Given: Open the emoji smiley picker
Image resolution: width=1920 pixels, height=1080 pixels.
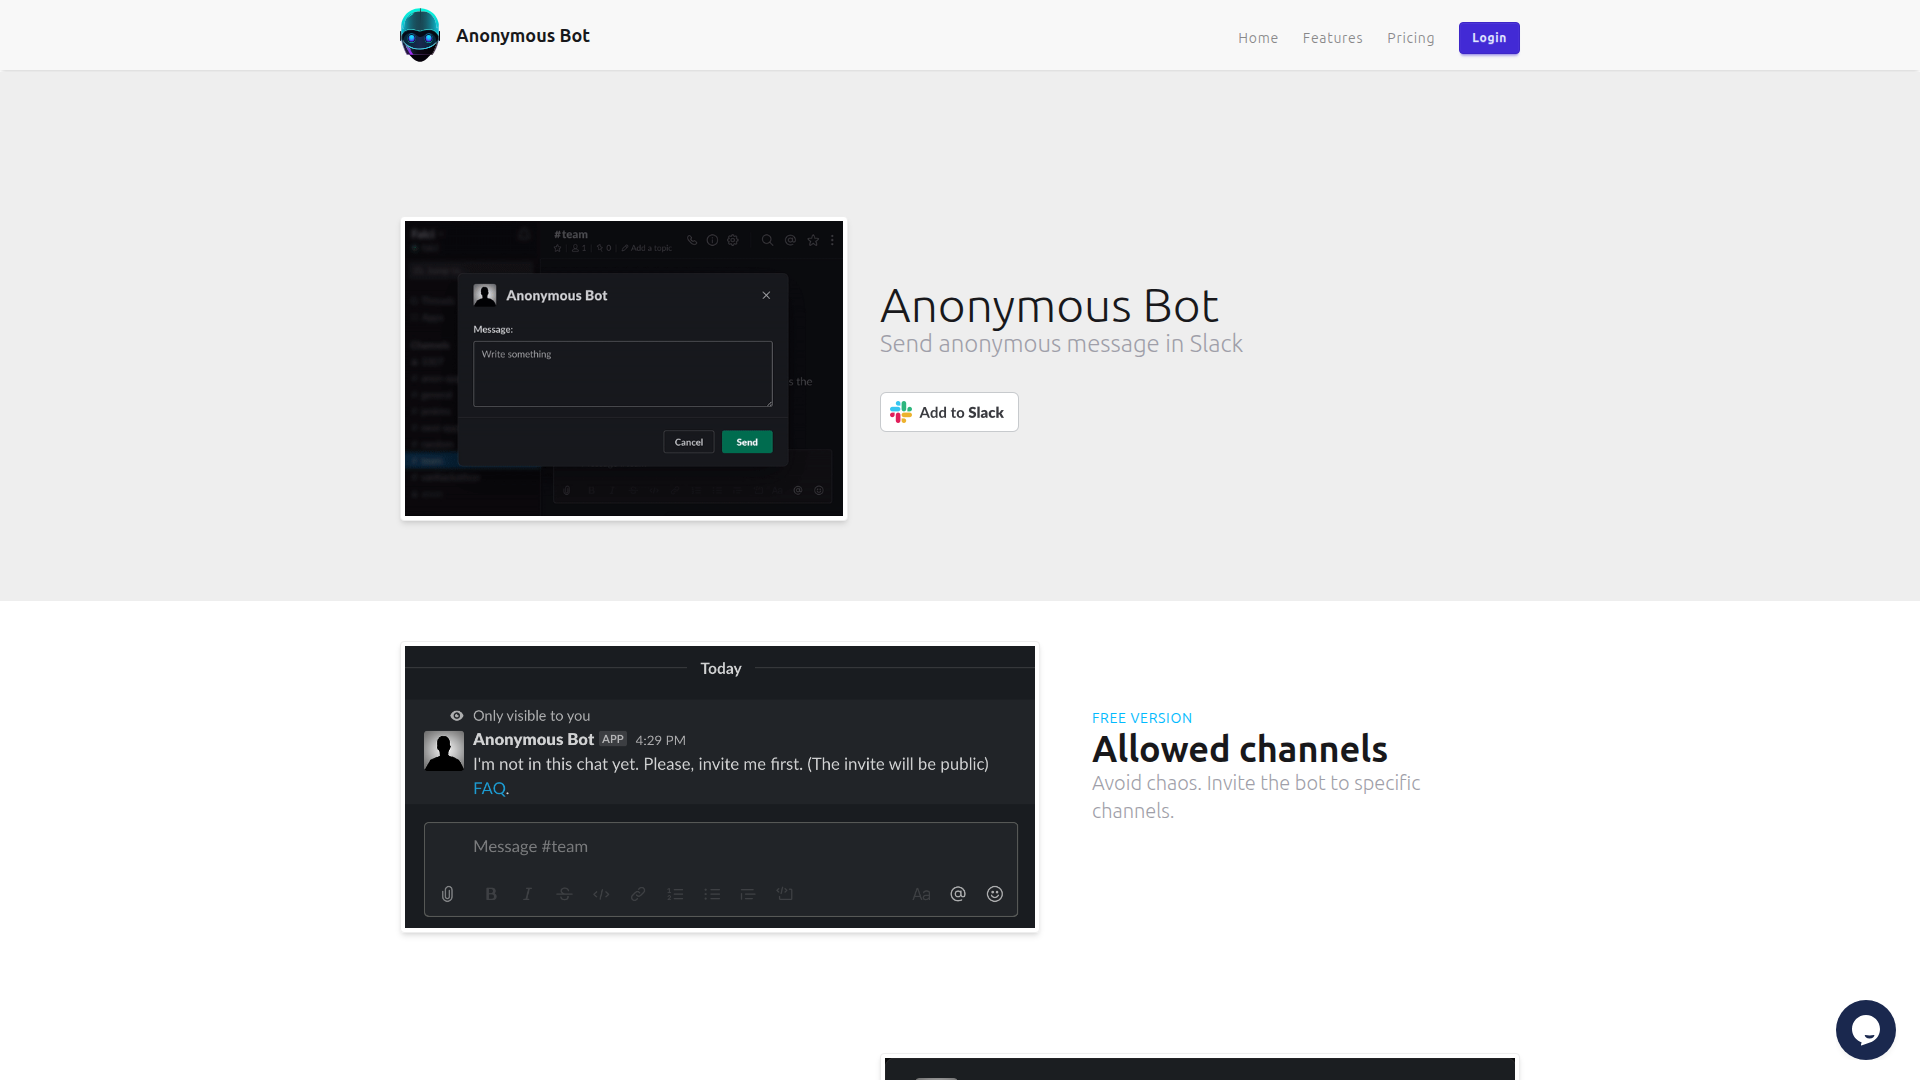Looking at the screenshot, I should pos(995,894).
